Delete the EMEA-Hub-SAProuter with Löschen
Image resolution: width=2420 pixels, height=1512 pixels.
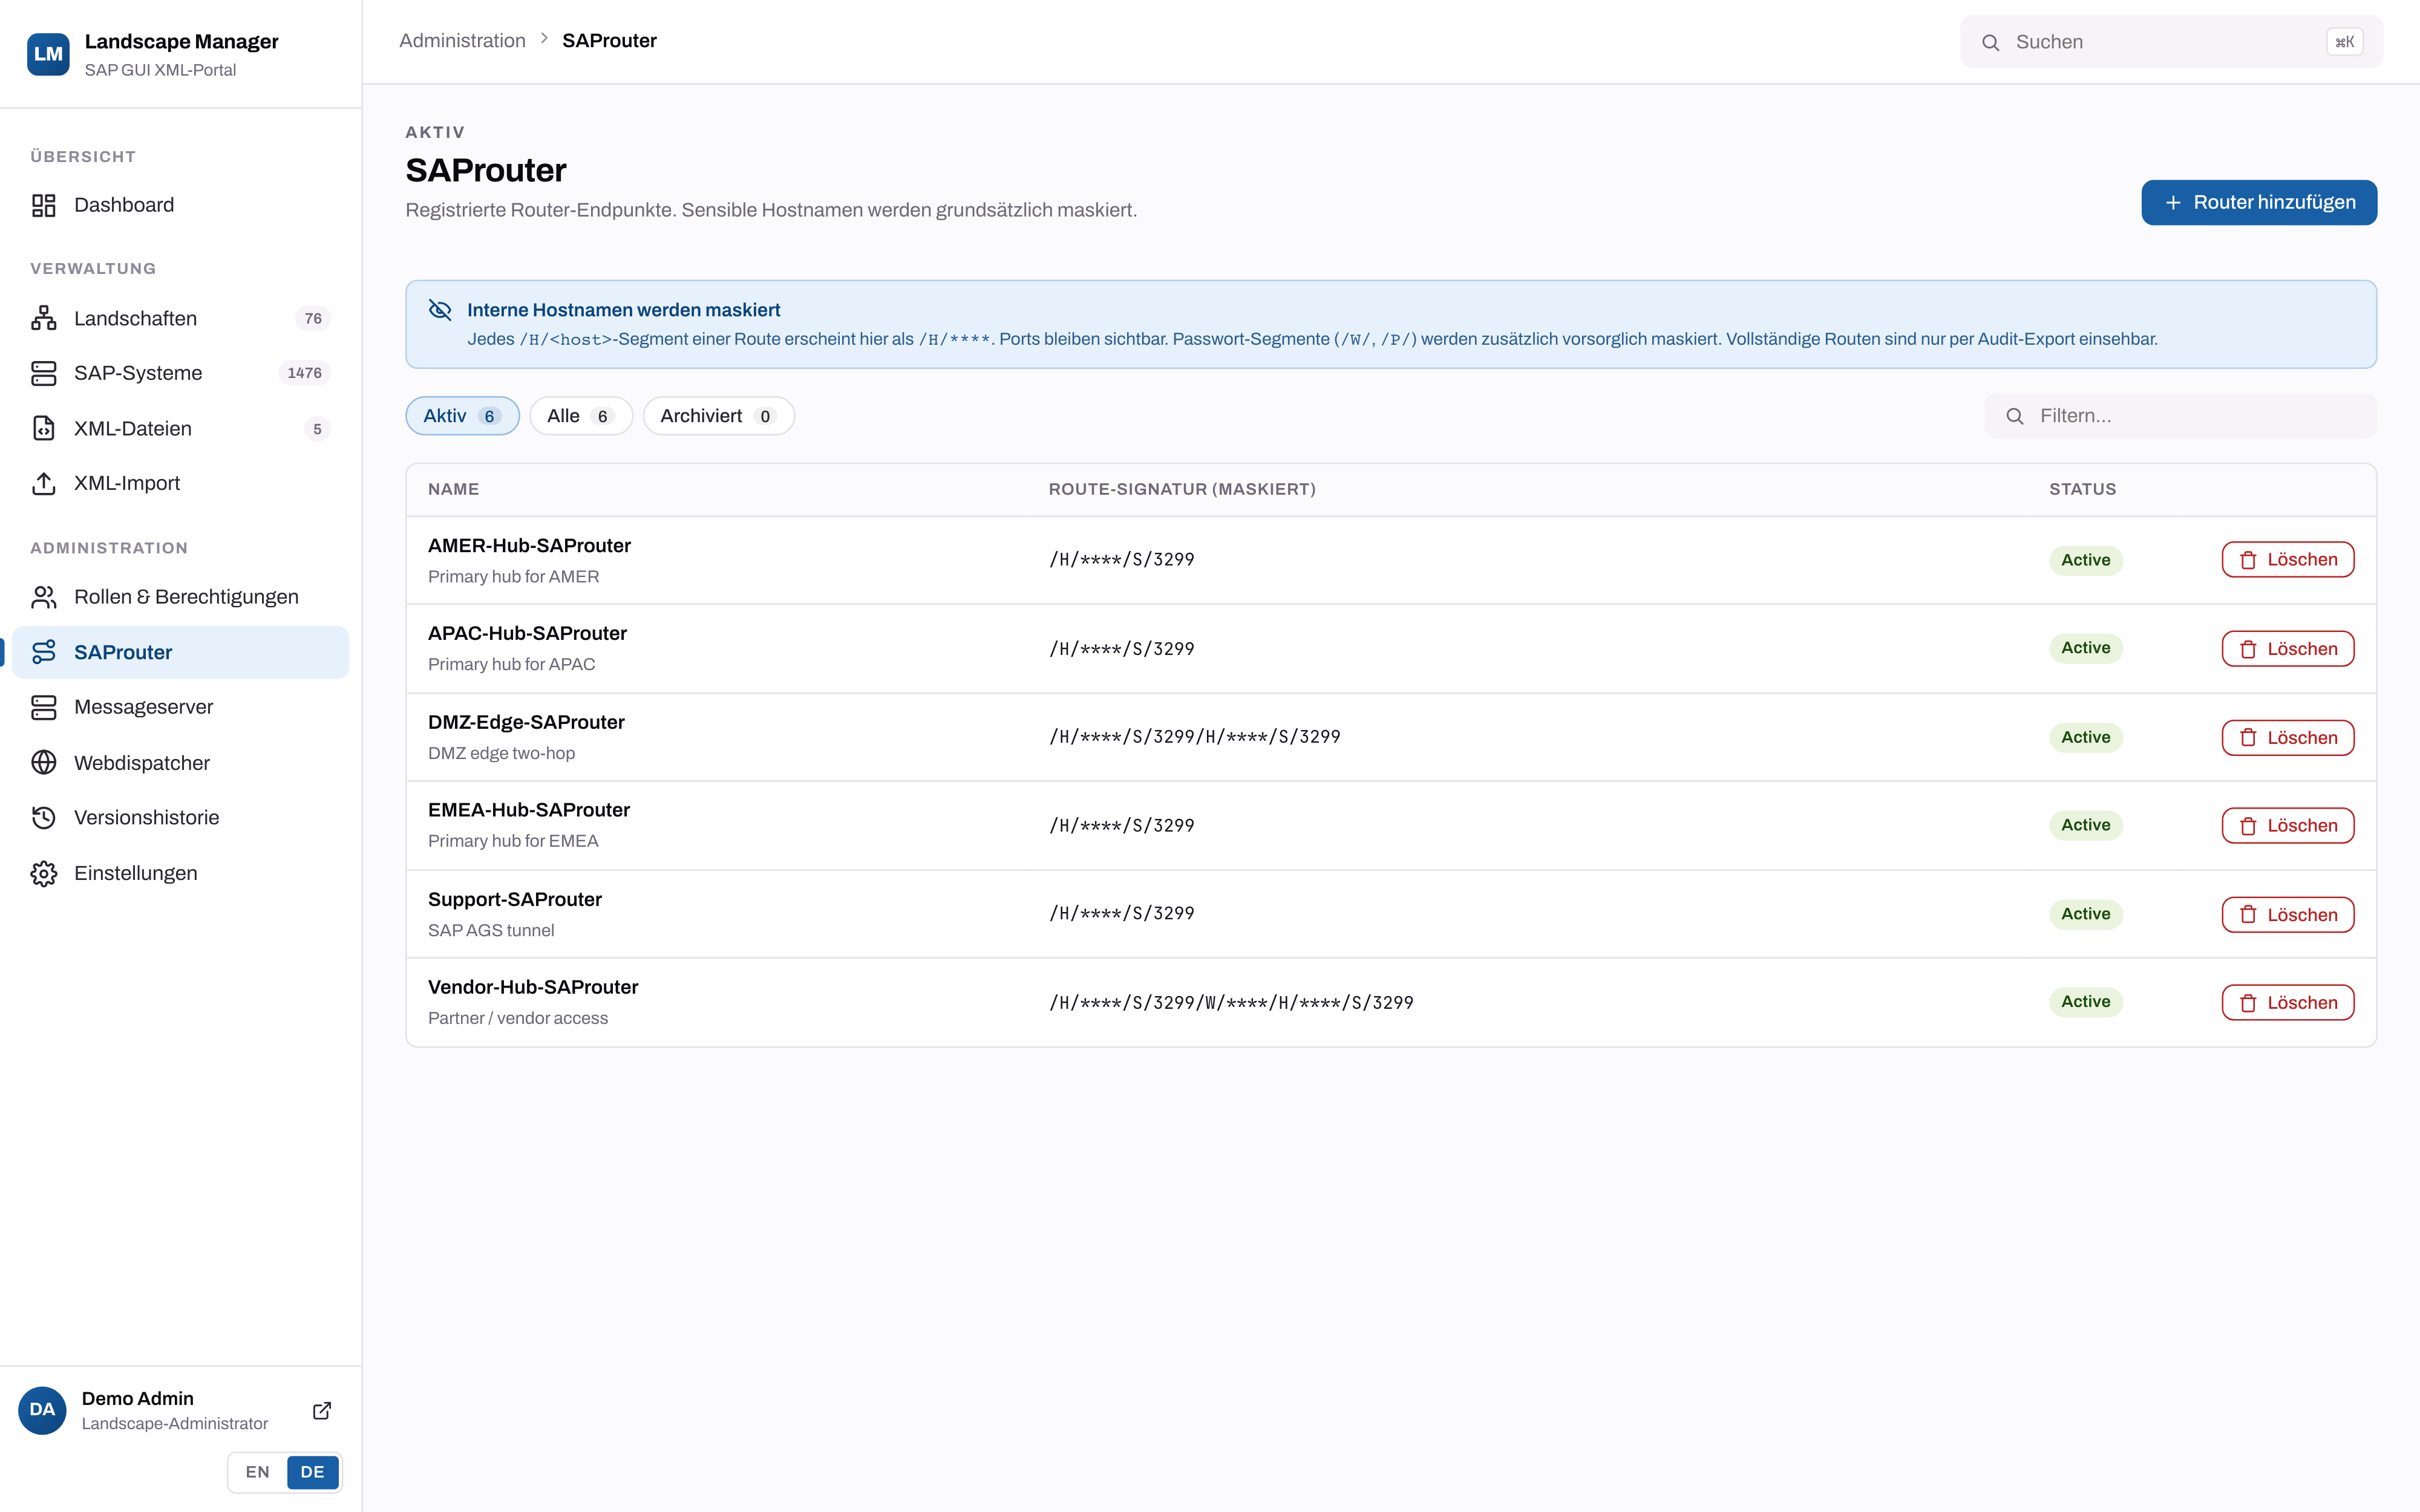pyautogui.click(x=2288, y=826)
